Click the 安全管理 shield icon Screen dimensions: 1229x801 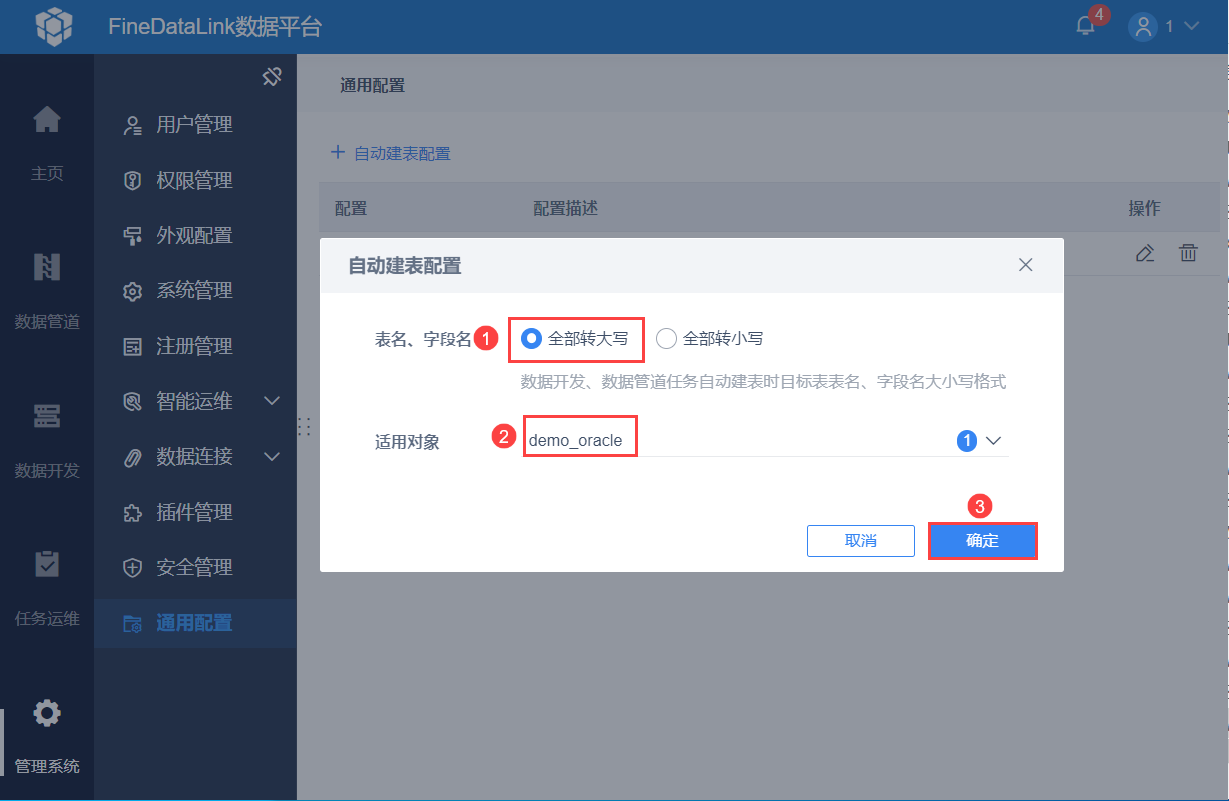132,568
